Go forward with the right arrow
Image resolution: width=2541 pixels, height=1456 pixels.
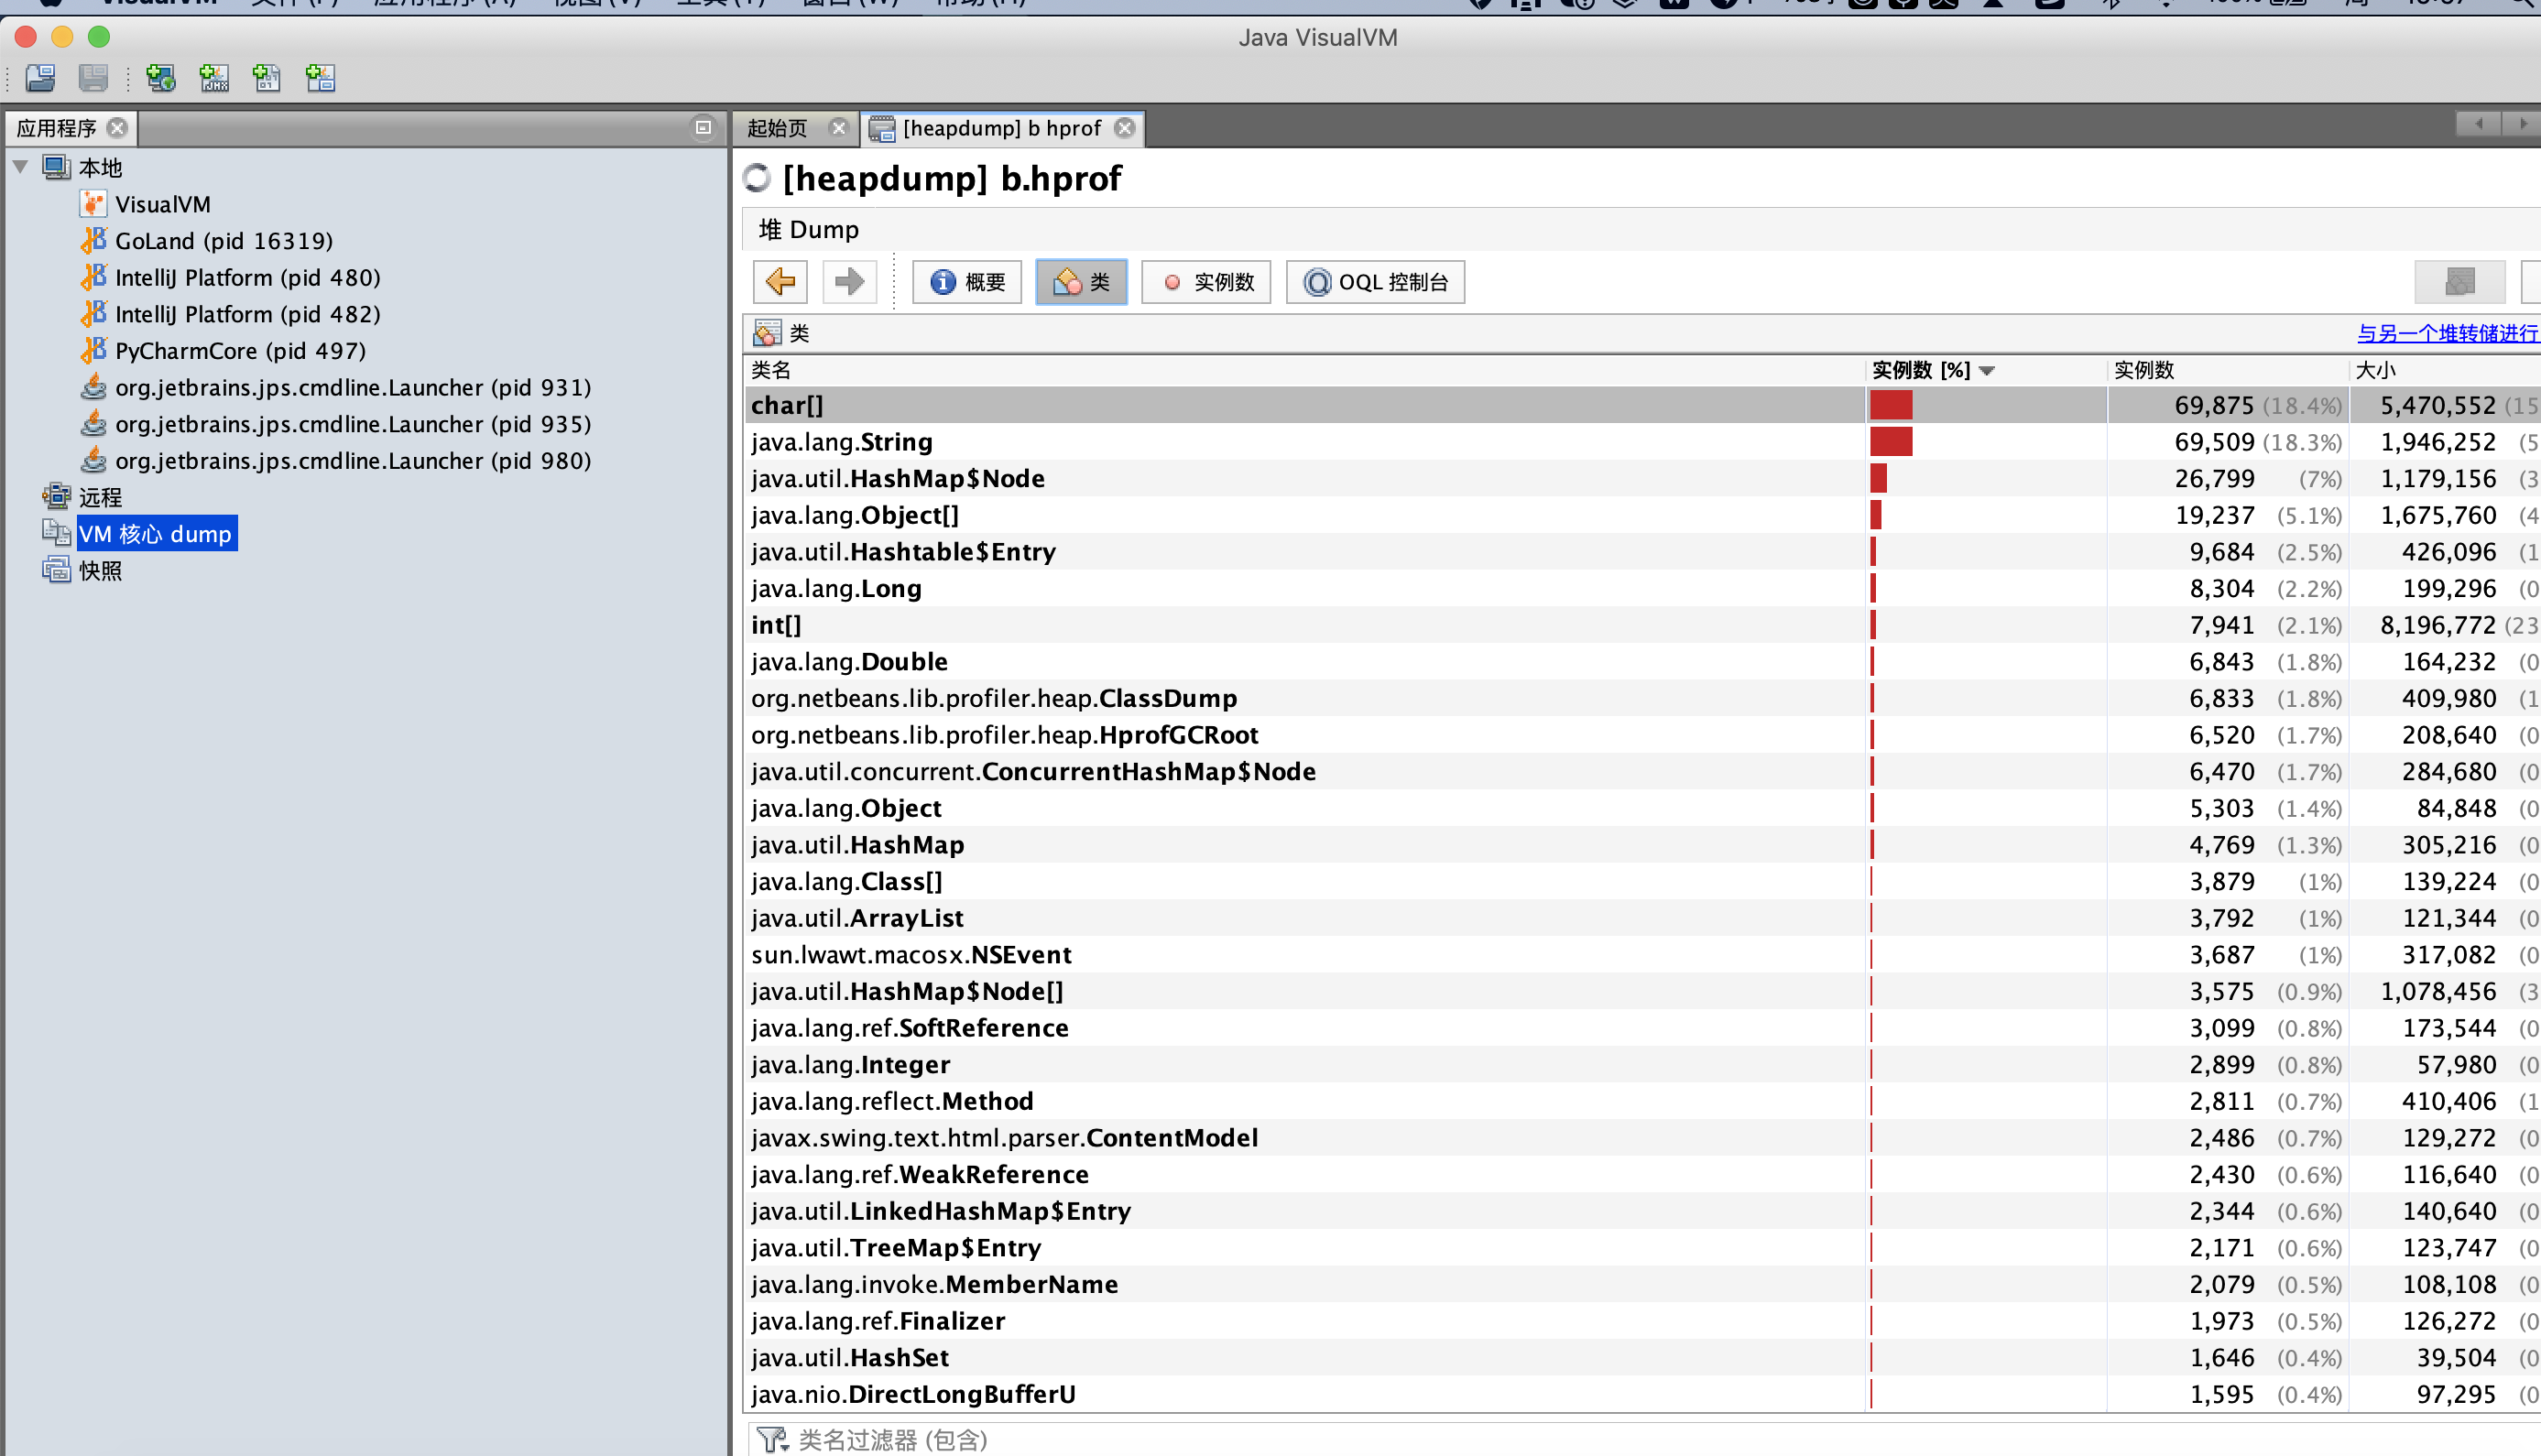click(849, 282)
